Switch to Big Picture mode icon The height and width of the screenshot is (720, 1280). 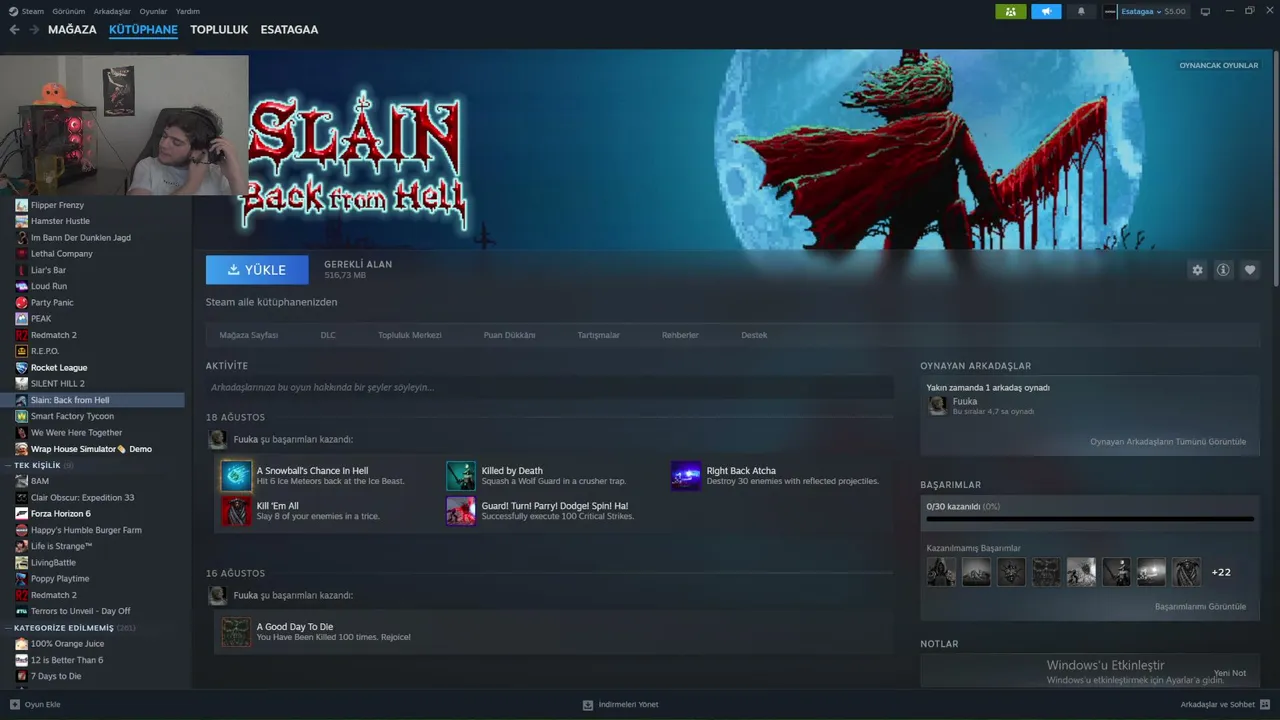click(1205, 12)
